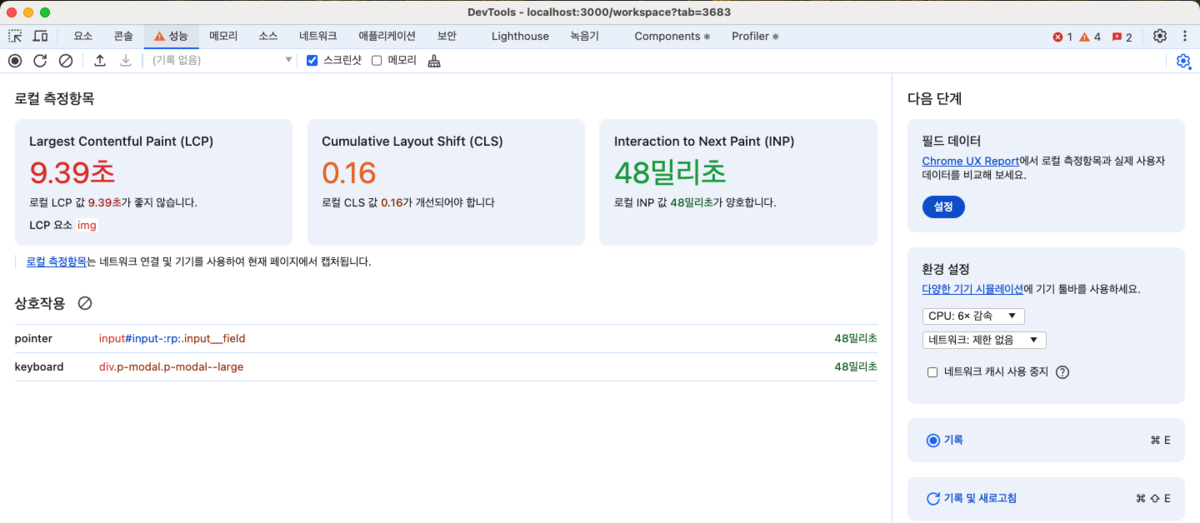Click the Largest Contentful Paint (LCP) heading
This screenshot has height=523, width=1200.
coord(121,141)
